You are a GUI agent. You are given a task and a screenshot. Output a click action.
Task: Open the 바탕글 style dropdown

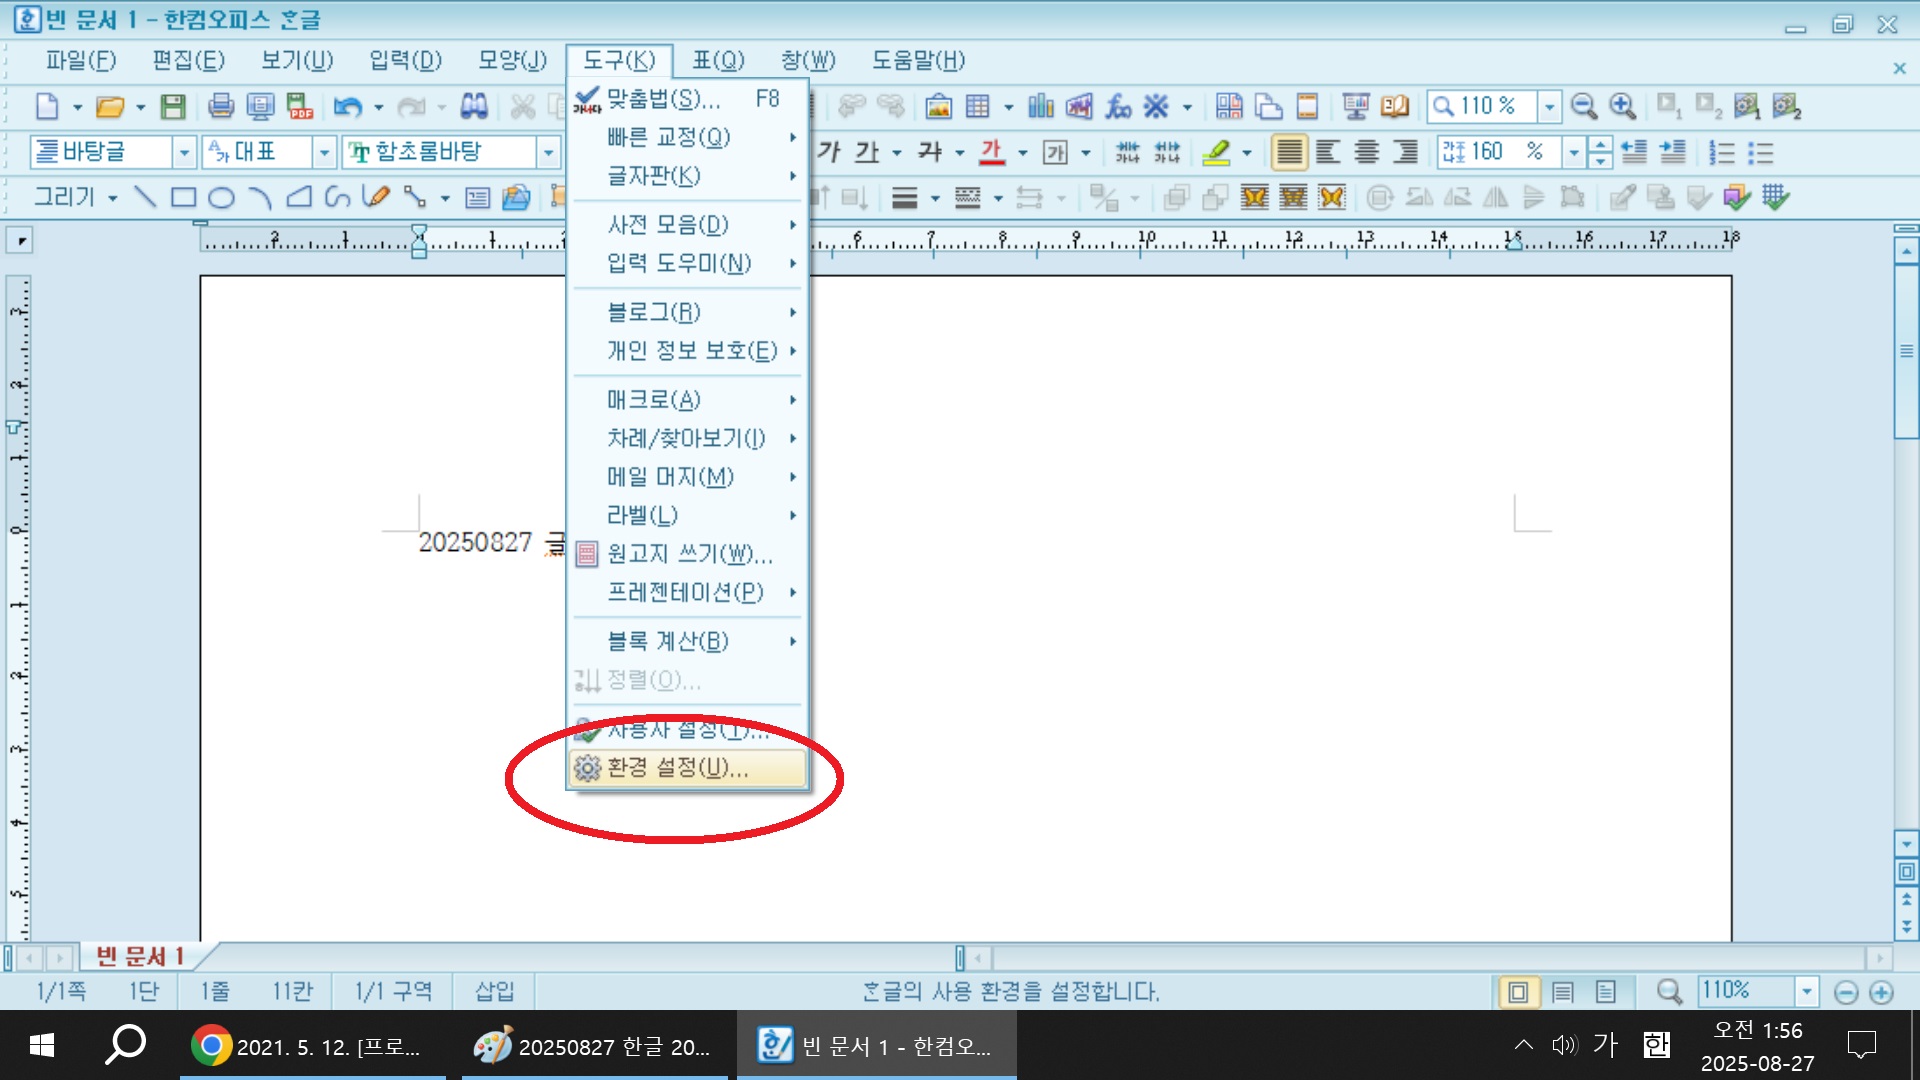184,153
